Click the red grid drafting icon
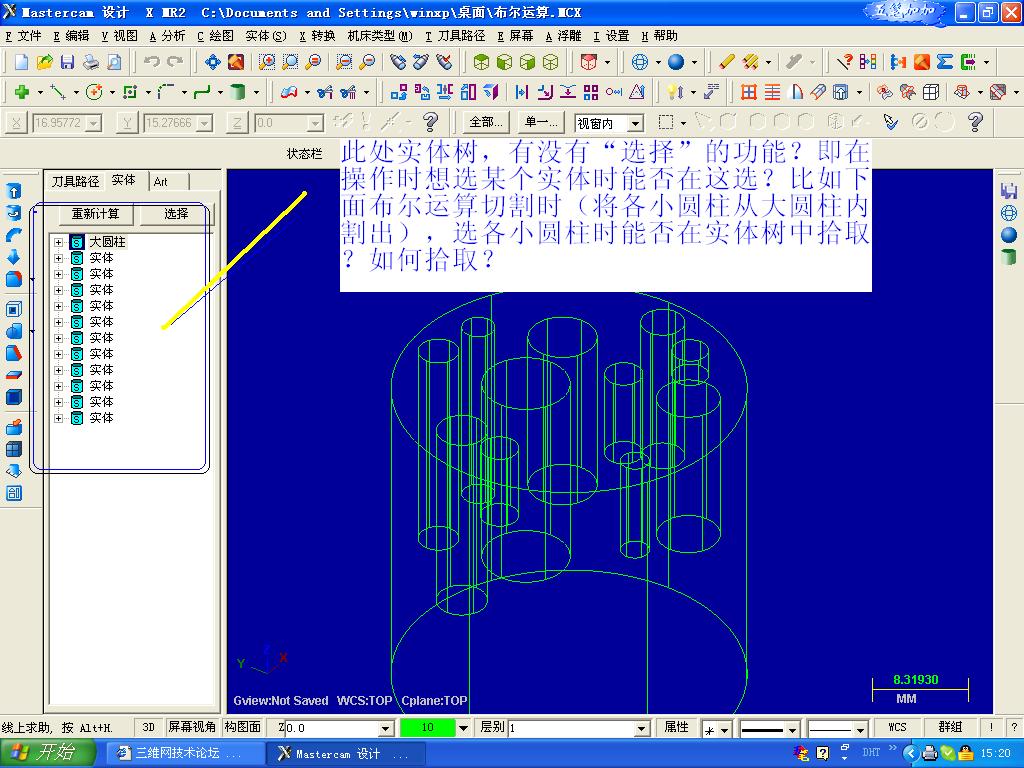The width and height of the screenshot is (1024, 768). coord(748,92)
